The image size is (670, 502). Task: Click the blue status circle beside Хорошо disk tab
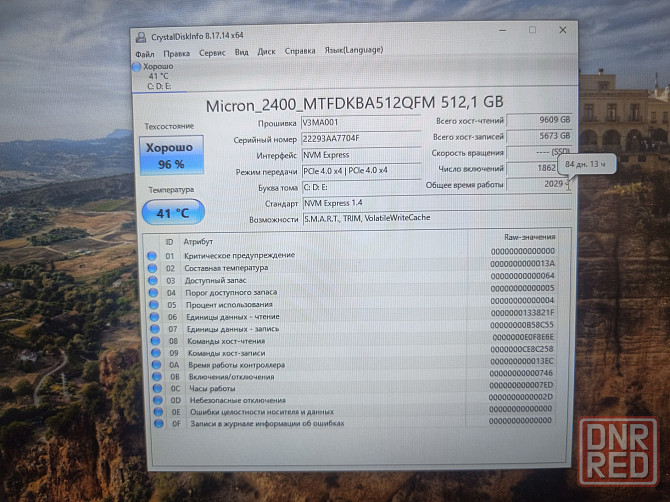[x=137, y=67]
